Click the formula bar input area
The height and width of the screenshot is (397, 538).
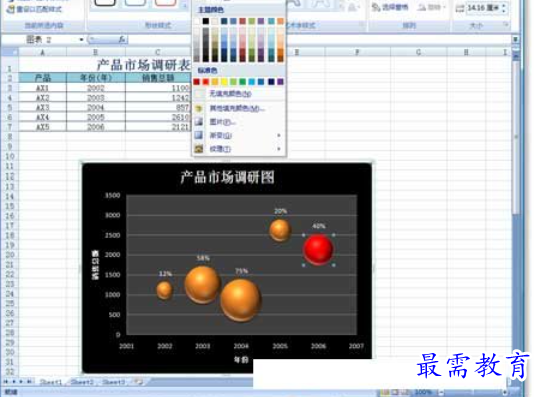(319, 39)
